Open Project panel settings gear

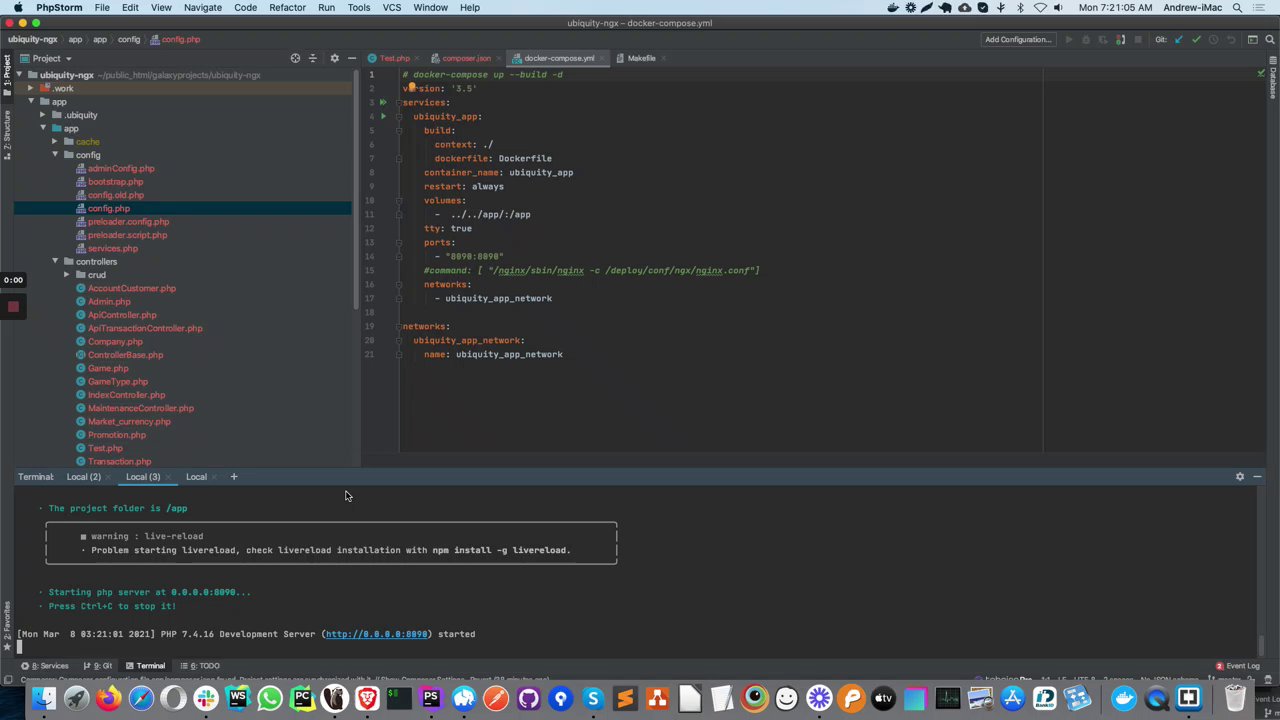coord(334,58)
